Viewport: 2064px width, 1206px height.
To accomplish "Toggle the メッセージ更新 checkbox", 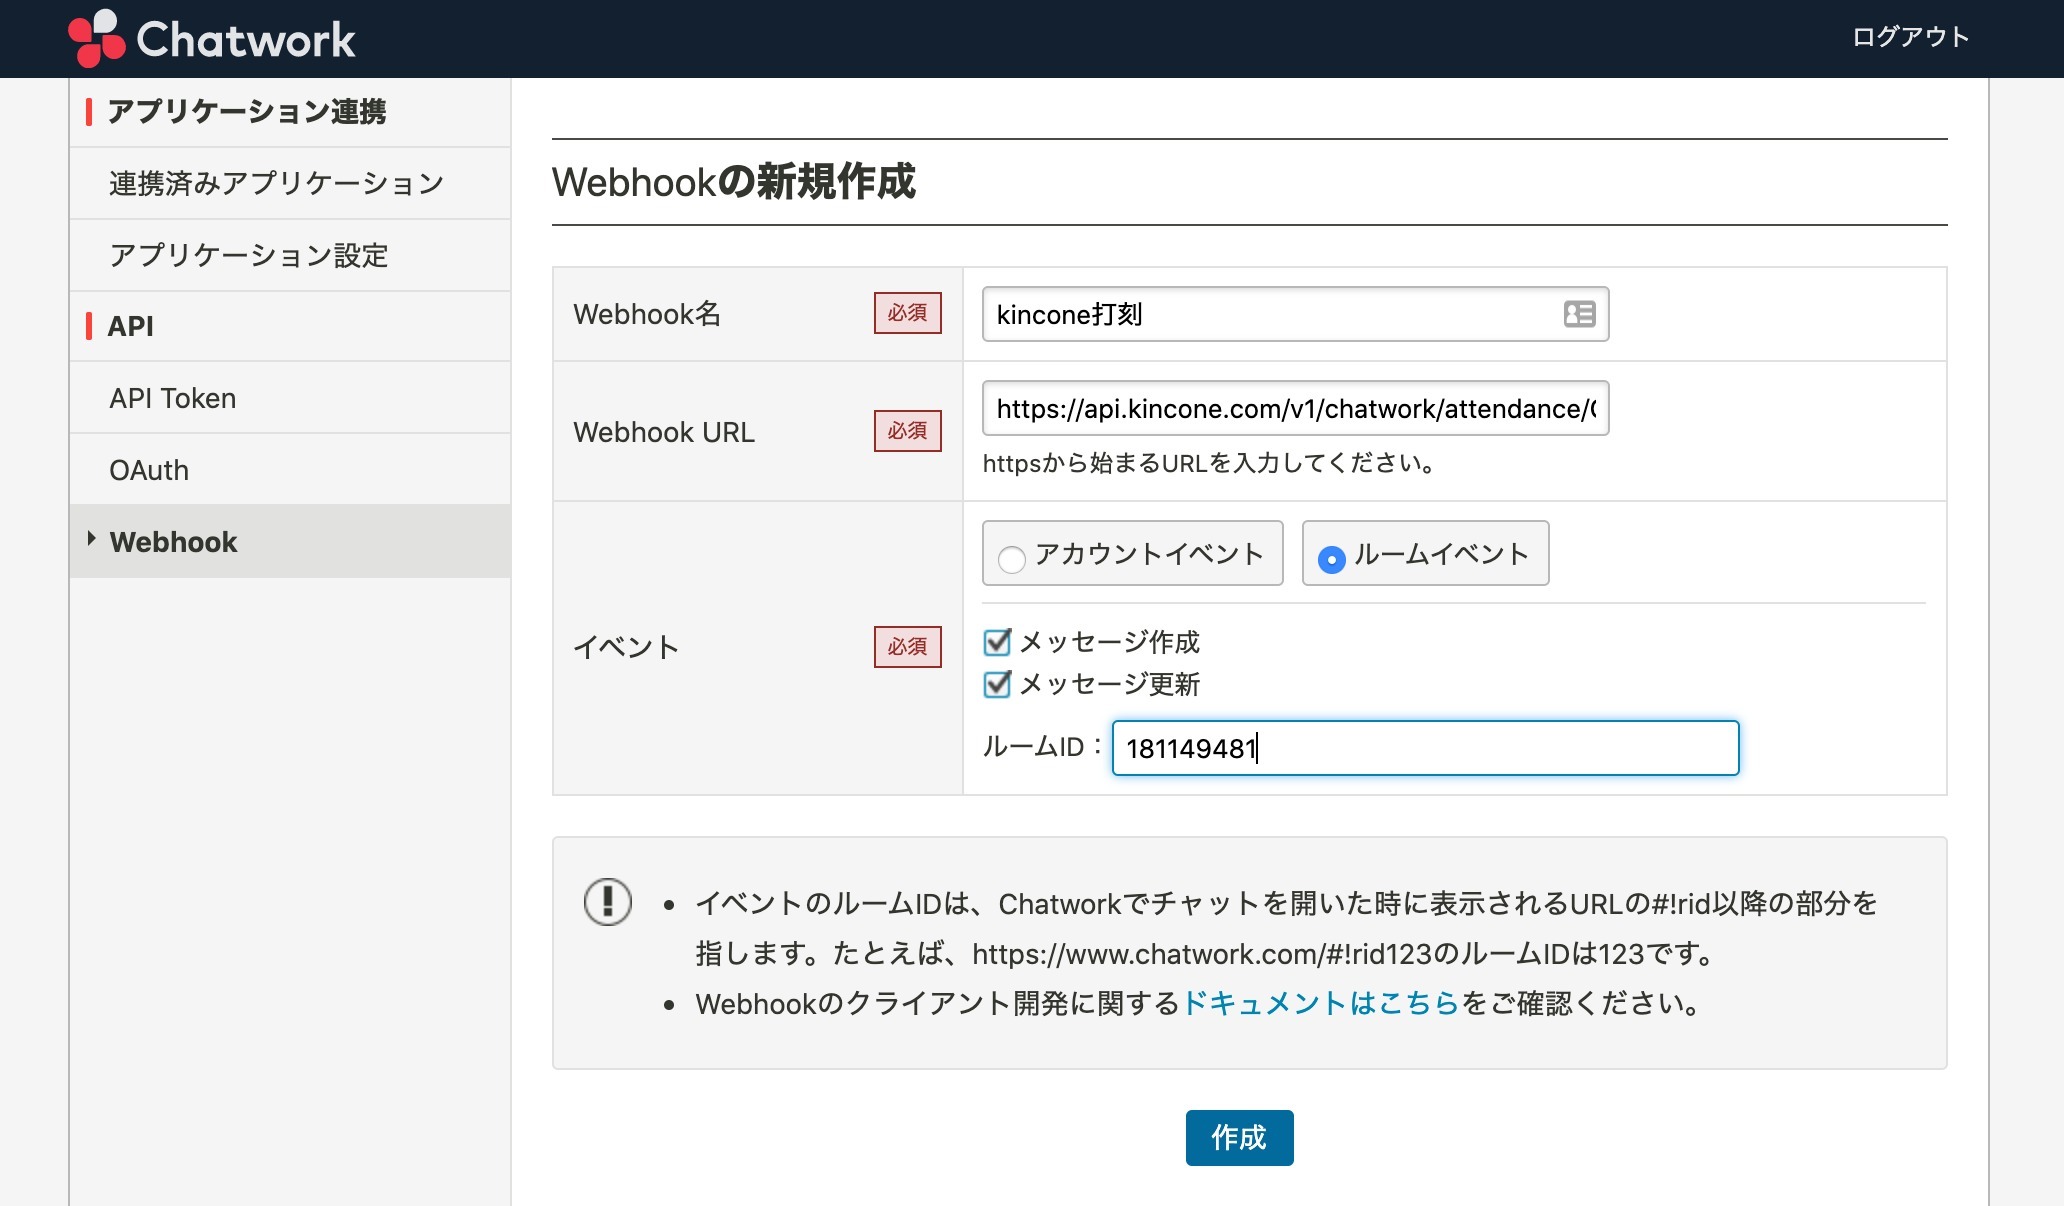I will point(997,684).
